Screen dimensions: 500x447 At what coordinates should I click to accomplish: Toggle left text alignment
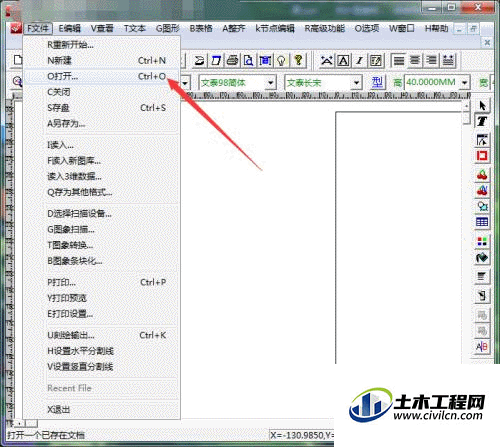click(399, 60)
